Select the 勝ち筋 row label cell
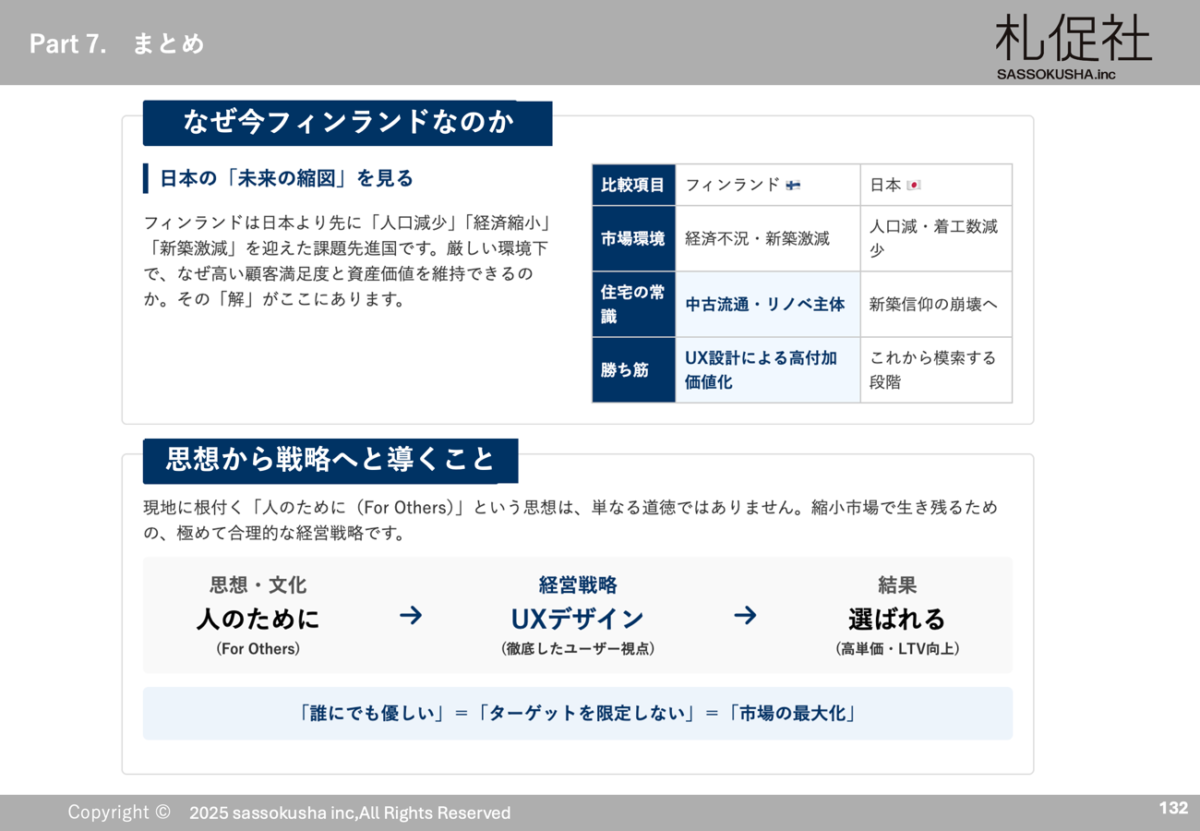The image size is (1200, 831). click(x=633, y=370)
